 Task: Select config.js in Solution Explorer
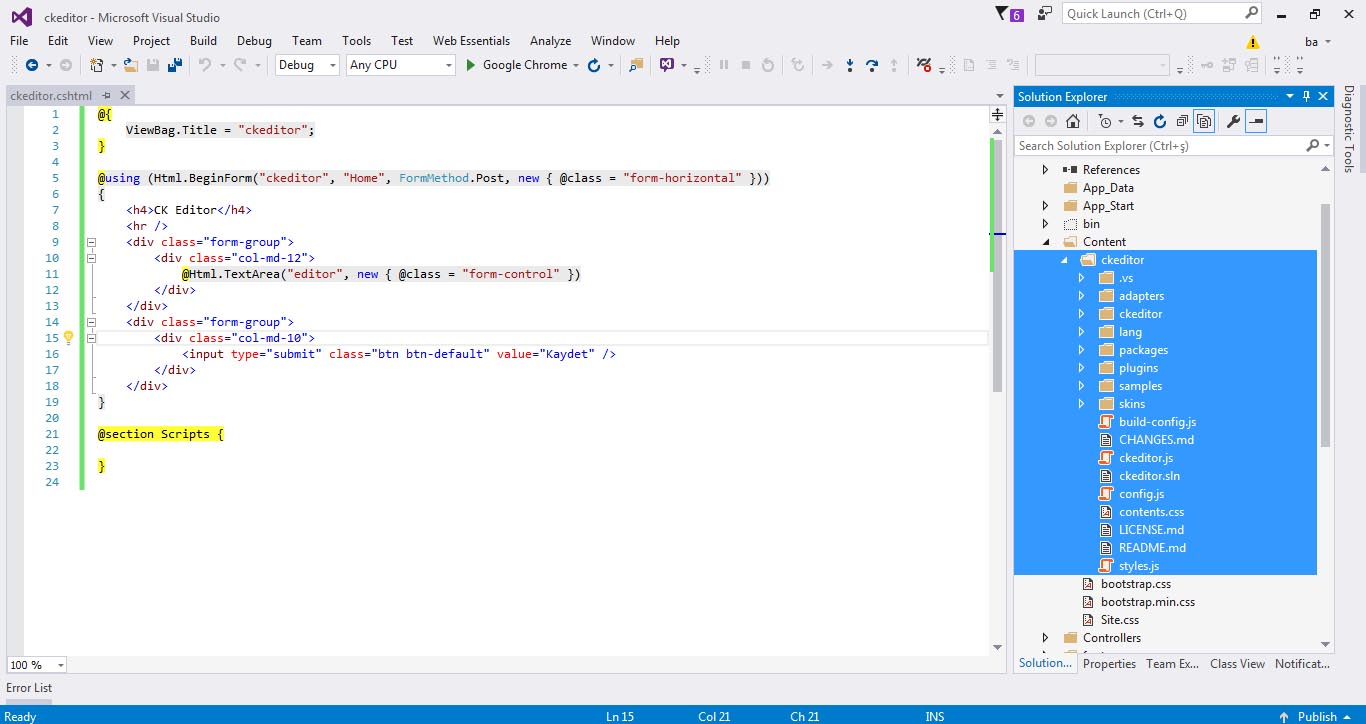[1141, 494]
